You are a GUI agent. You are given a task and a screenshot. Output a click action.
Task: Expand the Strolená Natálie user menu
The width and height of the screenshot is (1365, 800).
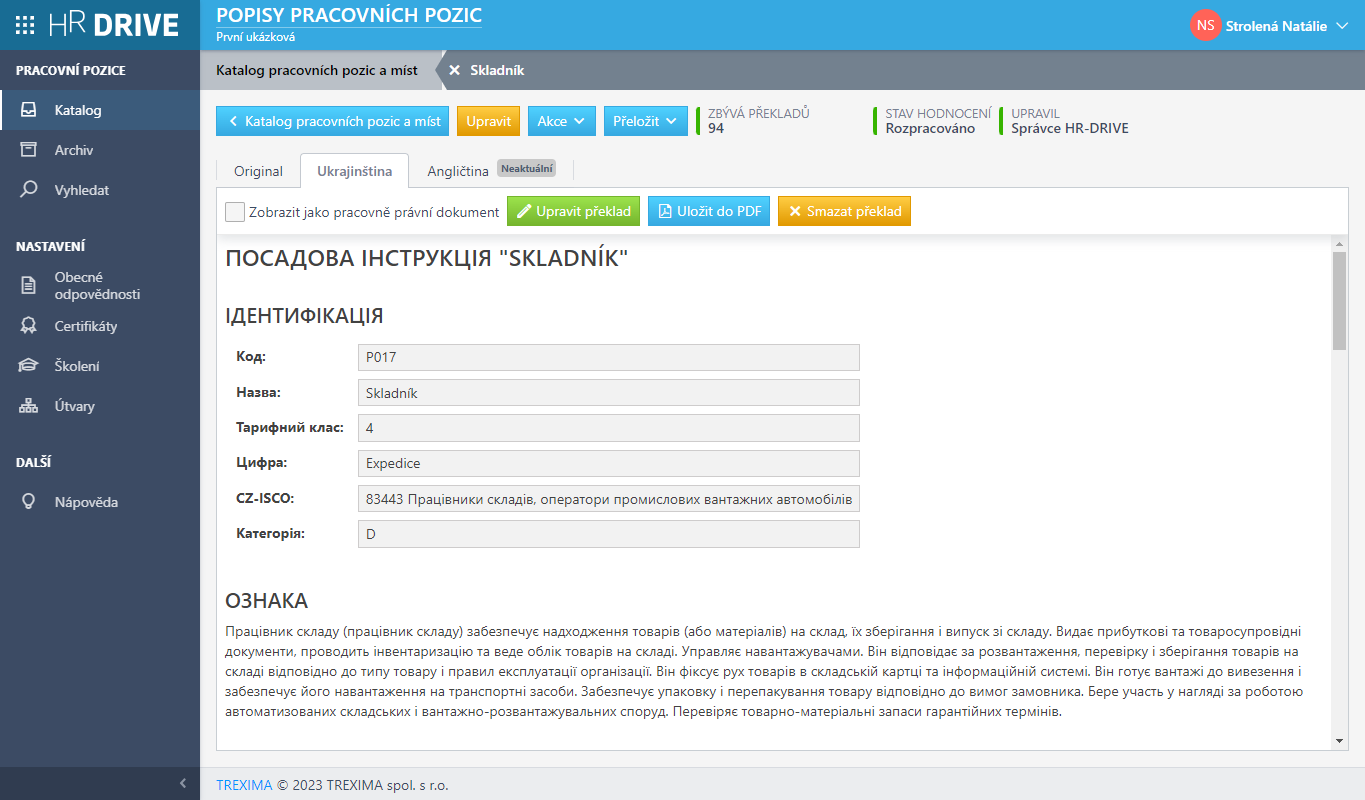(x=1342, y=26)
